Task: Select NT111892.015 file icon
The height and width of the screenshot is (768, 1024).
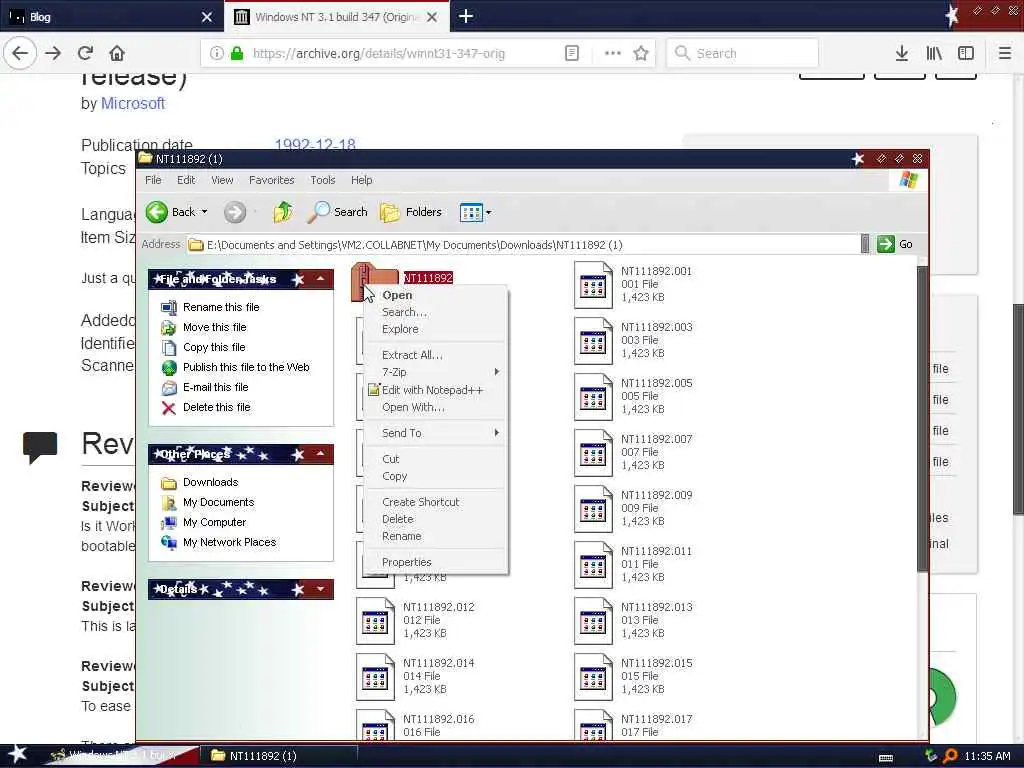Action: 593,677
